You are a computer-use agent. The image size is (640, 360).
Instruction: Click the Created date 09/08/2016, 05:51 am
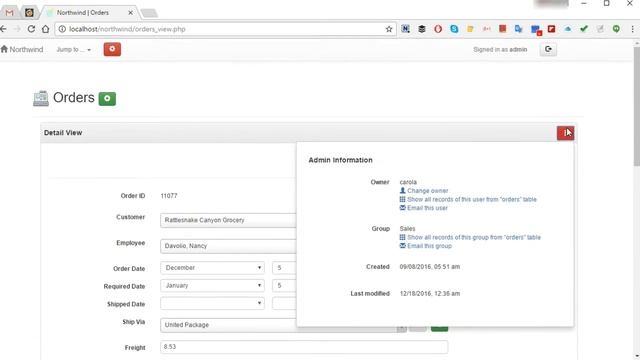click(430, 267)
